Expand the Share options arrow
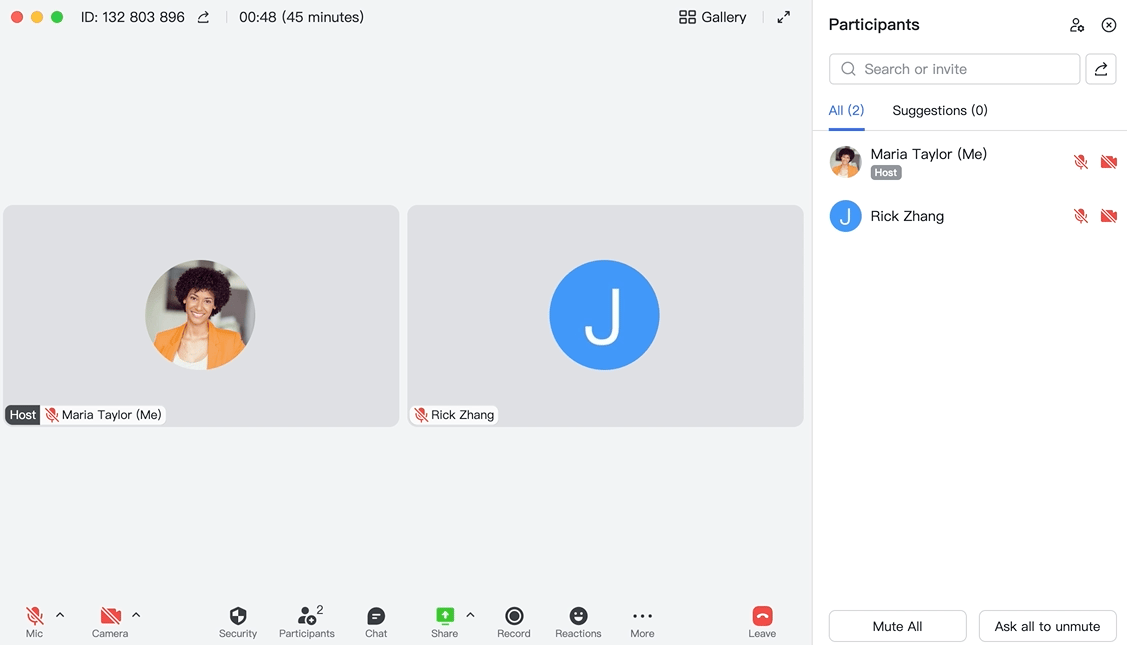Viewport: 1127px width, 645px height. click(x=470, y=615)
